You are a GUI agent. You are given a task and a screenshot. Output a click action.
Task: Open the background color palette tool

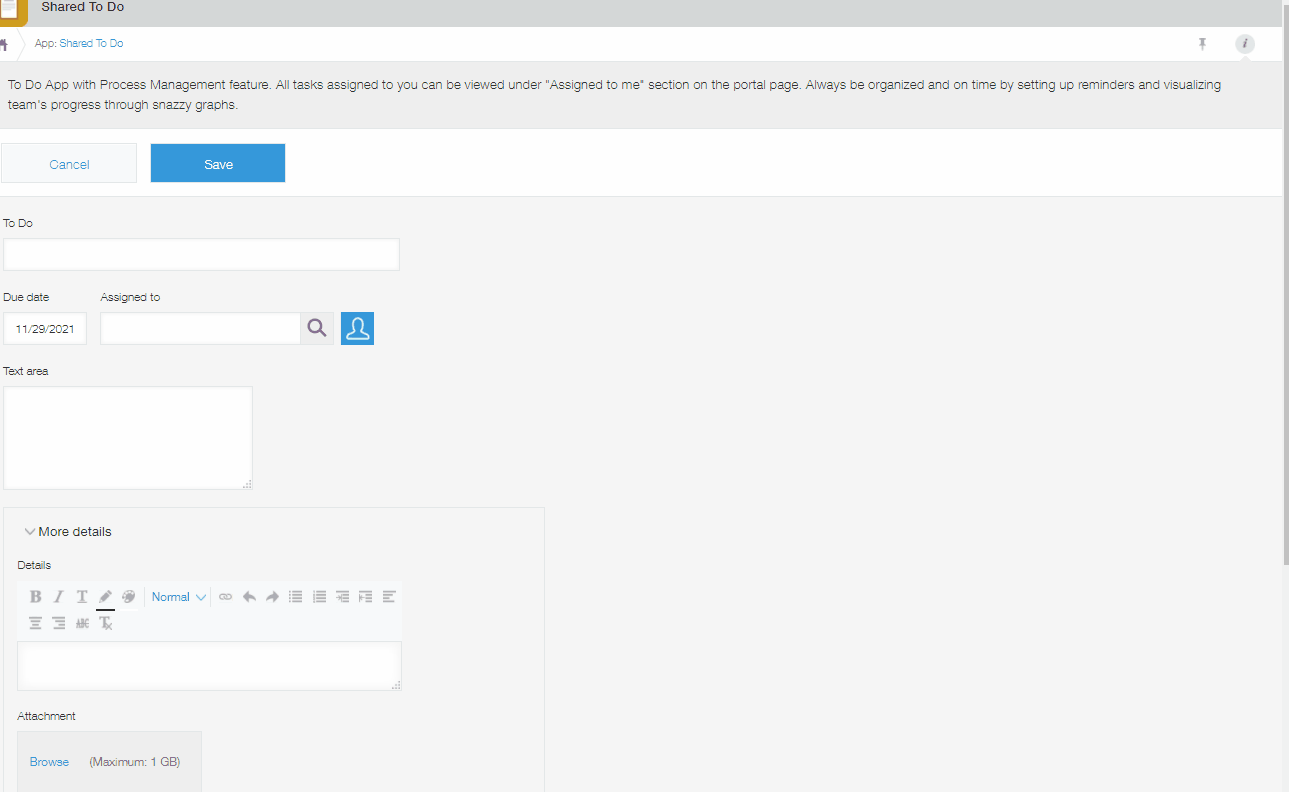click(129, 597)
